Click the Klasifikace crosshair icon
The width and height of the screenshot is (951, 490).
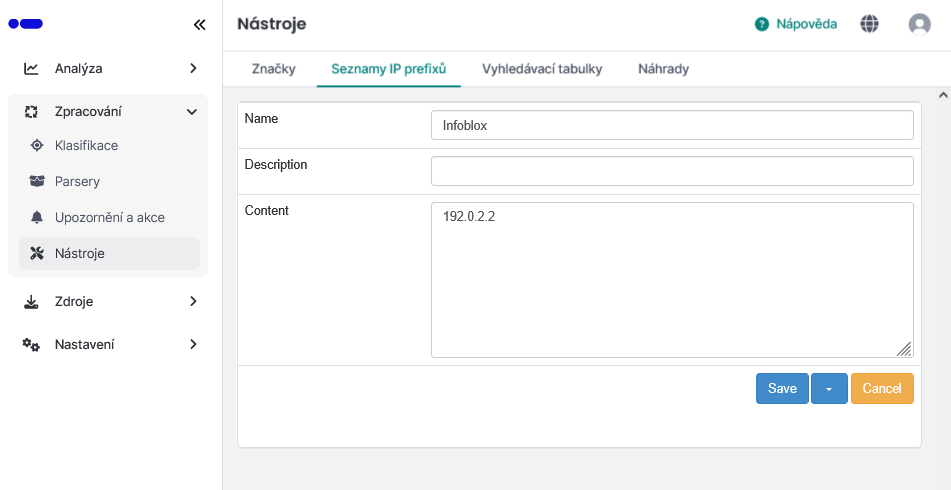click(x=37, y=146)
